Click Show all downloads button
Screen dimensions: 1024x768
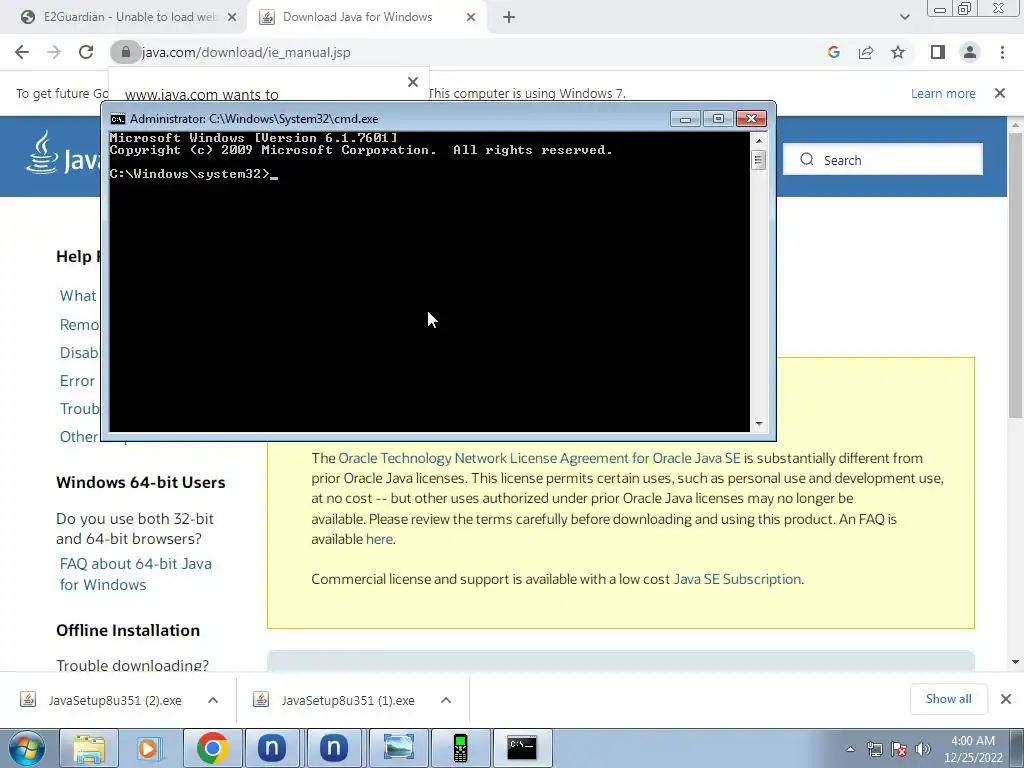(x=948, y=699)
